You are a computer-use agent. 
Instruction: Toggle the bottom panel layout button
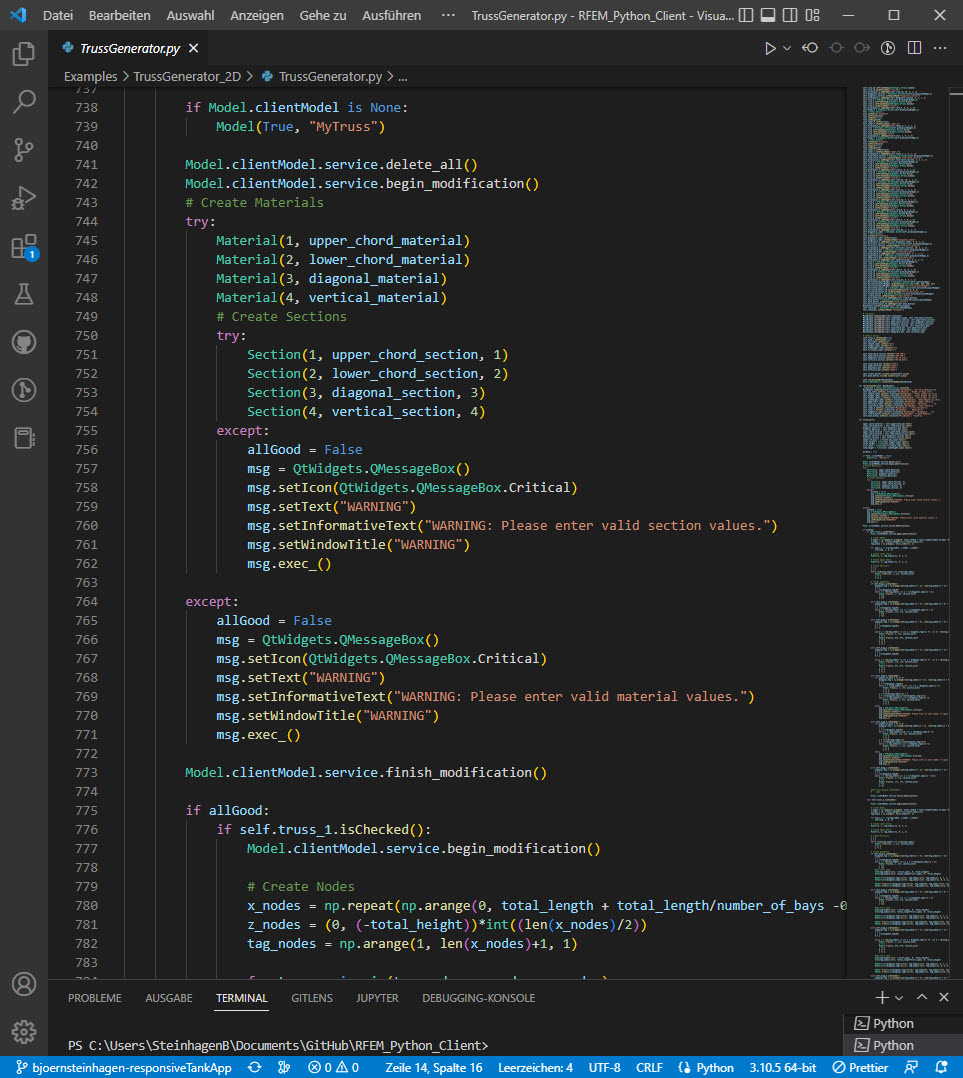(768, 15)
